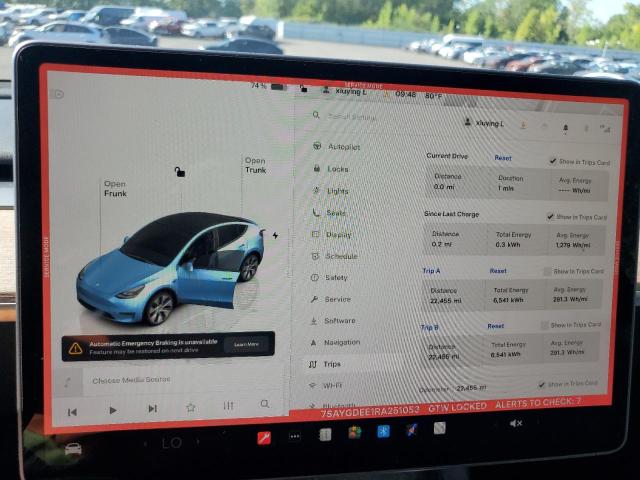Click the ALERTS TO CHECK text

538,404
